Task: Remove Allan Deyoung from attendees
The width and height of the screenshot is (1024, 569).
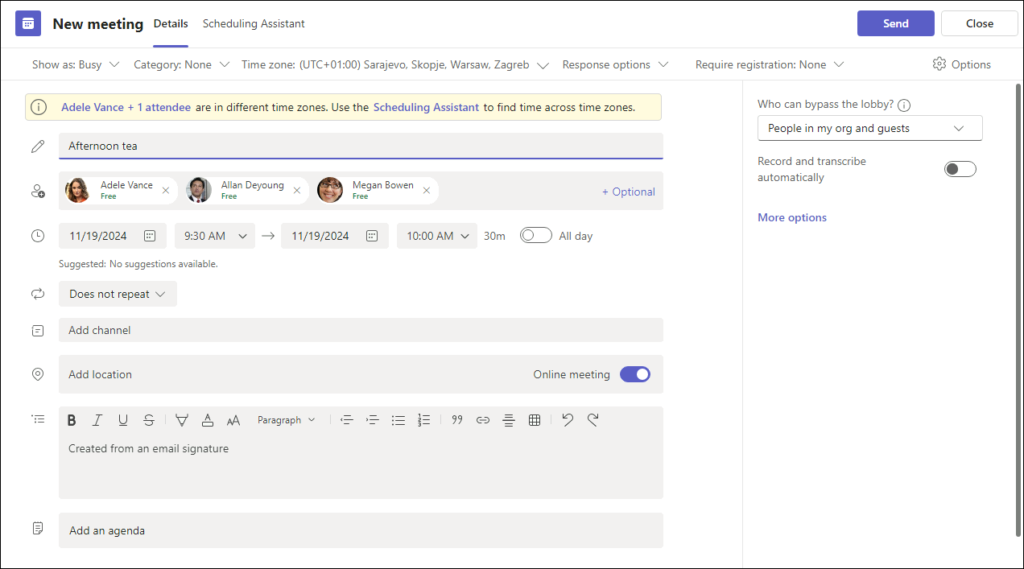Action: pos(297,191)
